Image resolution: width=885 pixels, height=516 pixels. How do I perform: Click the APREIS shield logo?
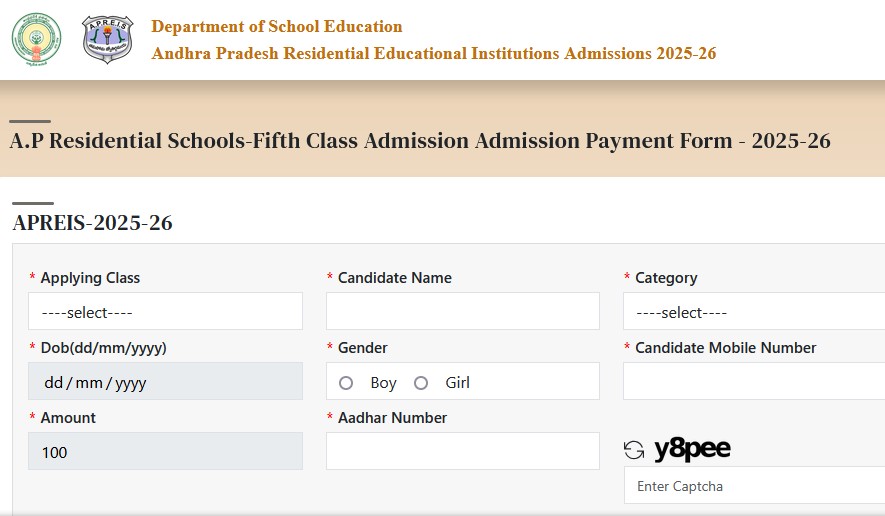pyautogui.click(x=107, y=40)
